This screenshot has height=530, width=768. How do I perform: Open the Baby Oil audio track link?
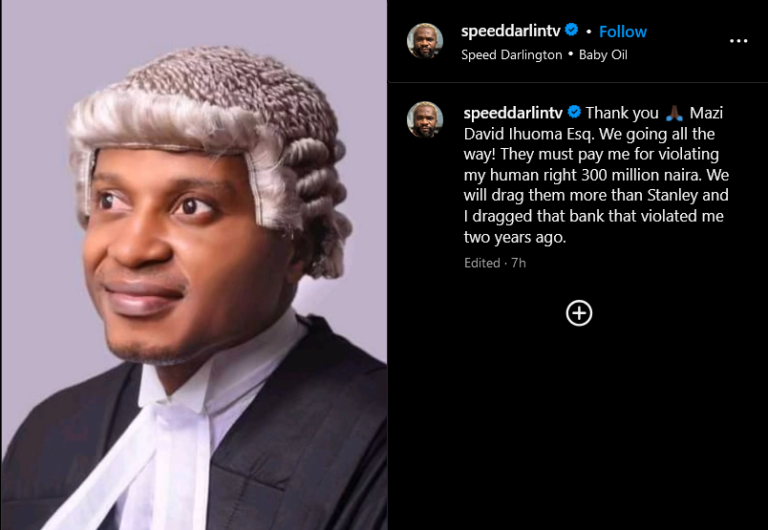click(603, 55)
